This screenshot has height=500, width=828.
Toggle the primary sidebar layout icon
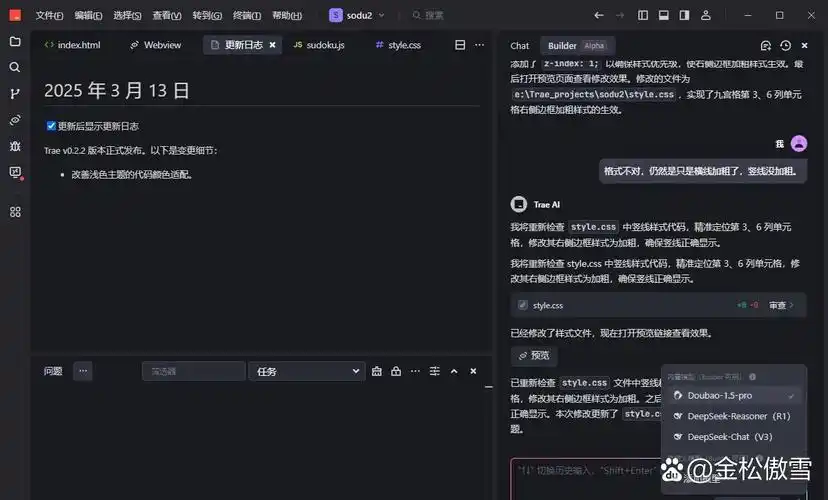click(643, 15)
